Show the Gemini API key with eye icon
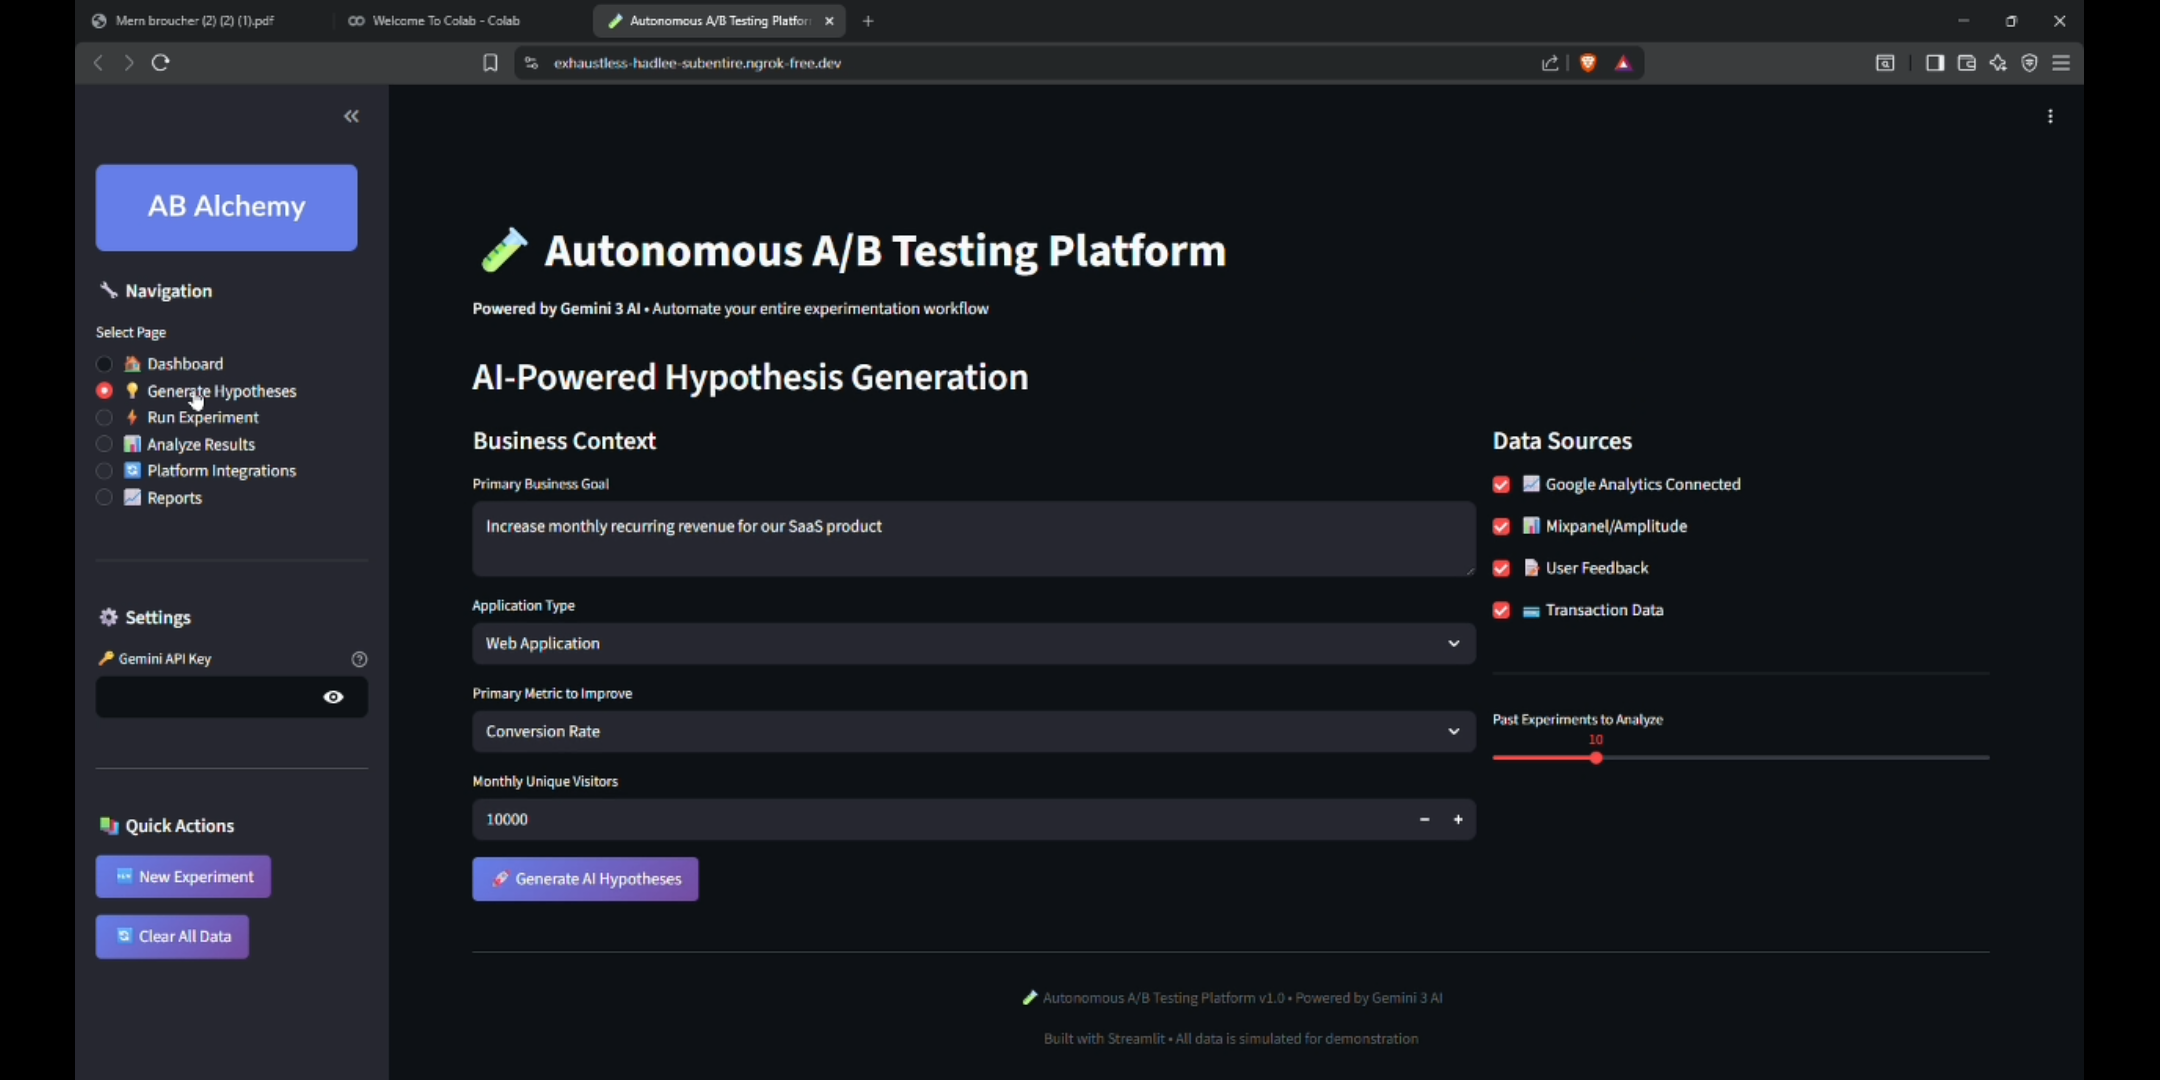 pyautogui.click(x=333, y=697)
